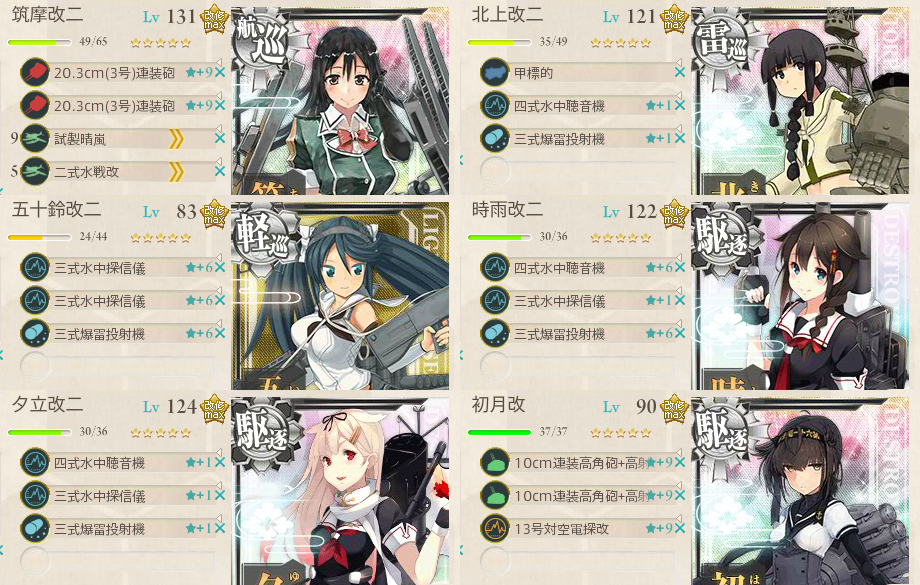The image size is (920, 585).
Task: Remove 甲標的 with its X button
Action: point(680,72)
